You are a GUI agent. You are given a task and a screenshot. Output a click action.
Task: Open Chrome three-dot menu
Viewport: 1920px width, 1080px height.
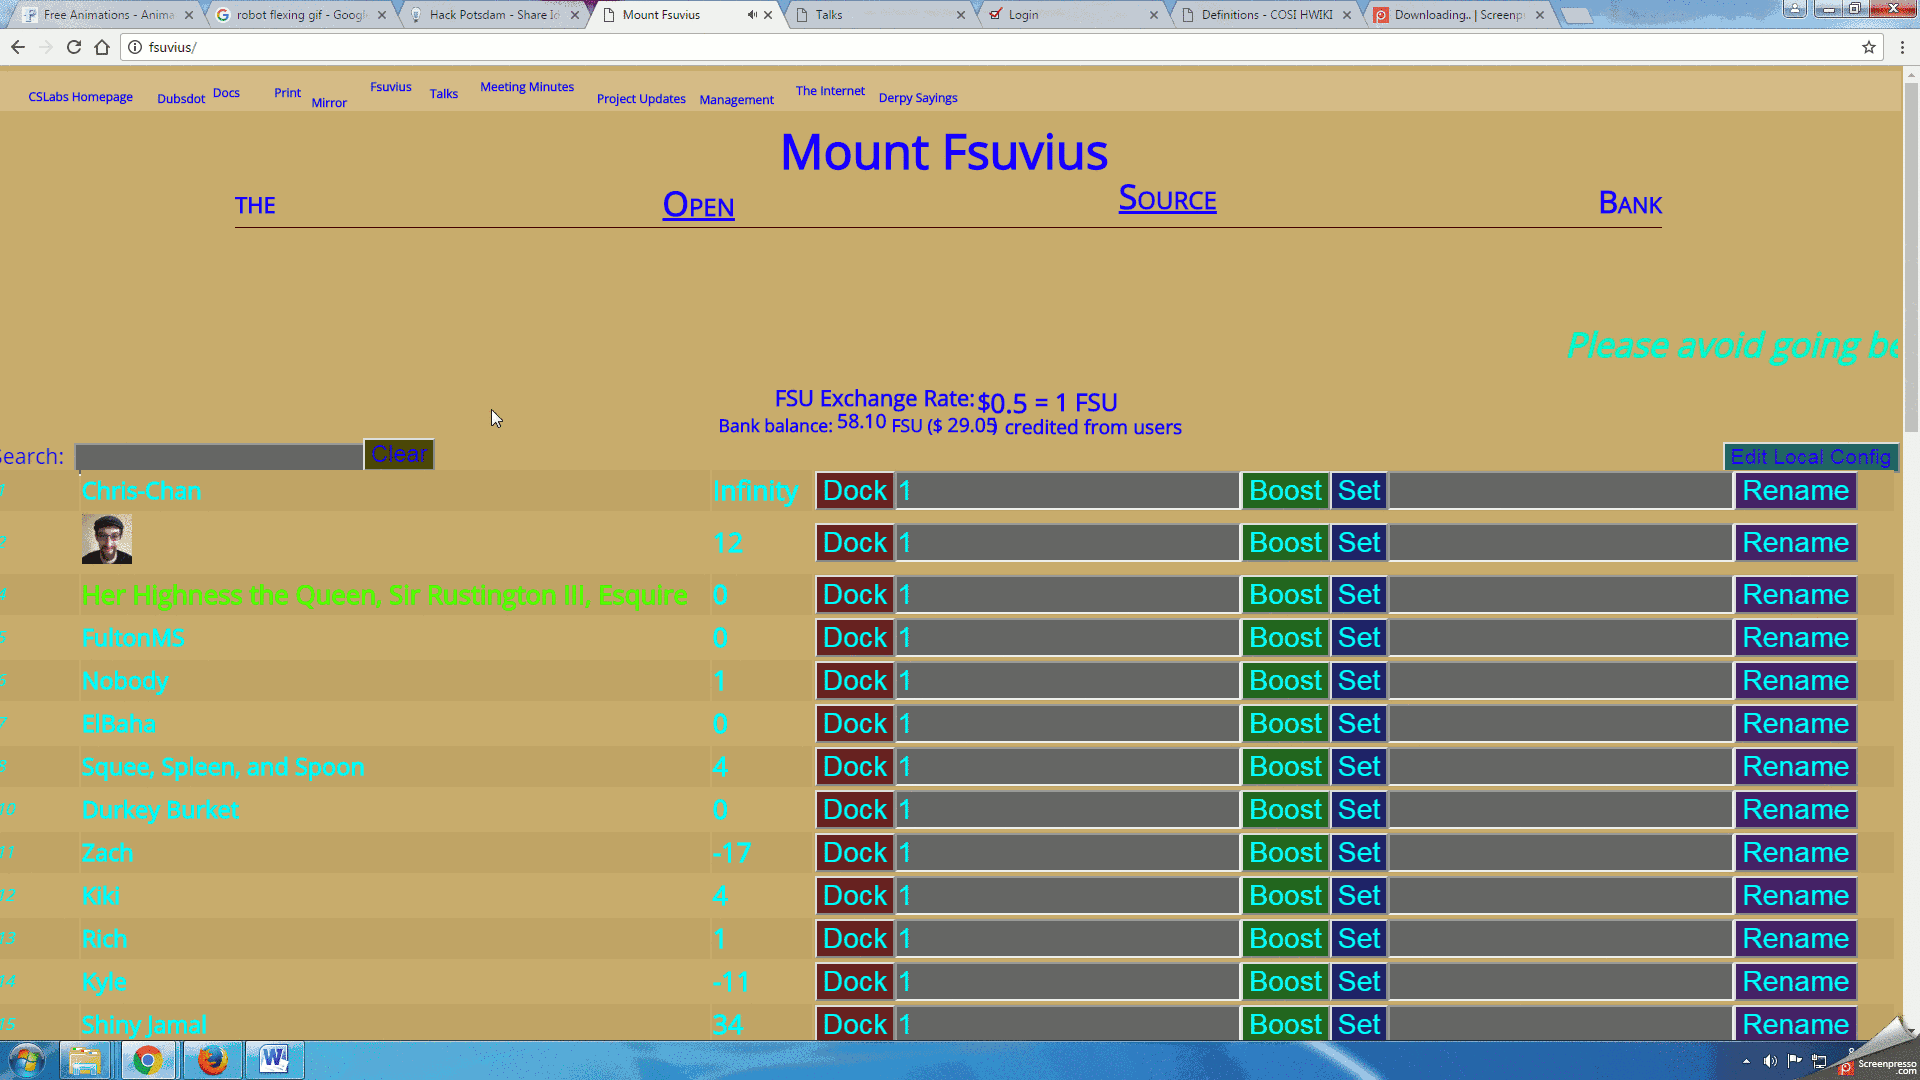[1902, 47]
